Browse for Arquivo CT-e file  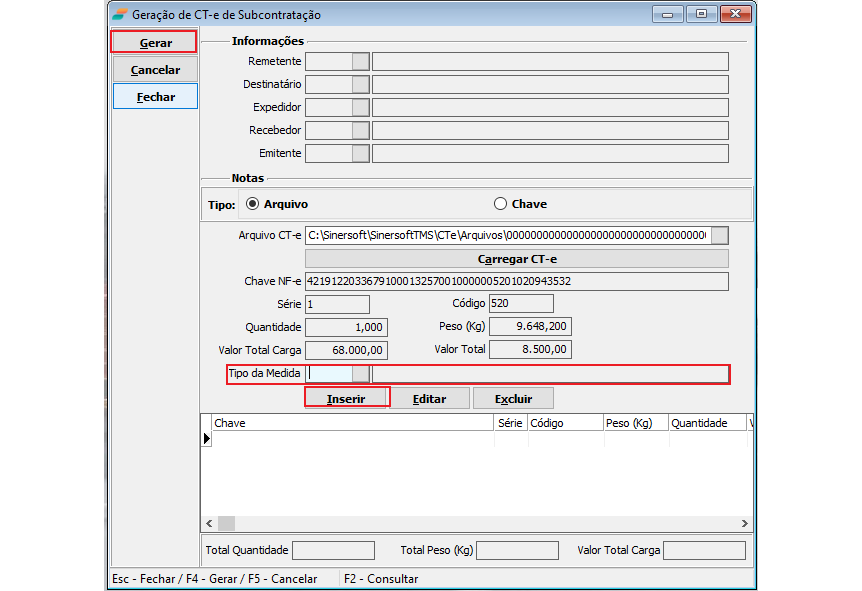point(719,236)
